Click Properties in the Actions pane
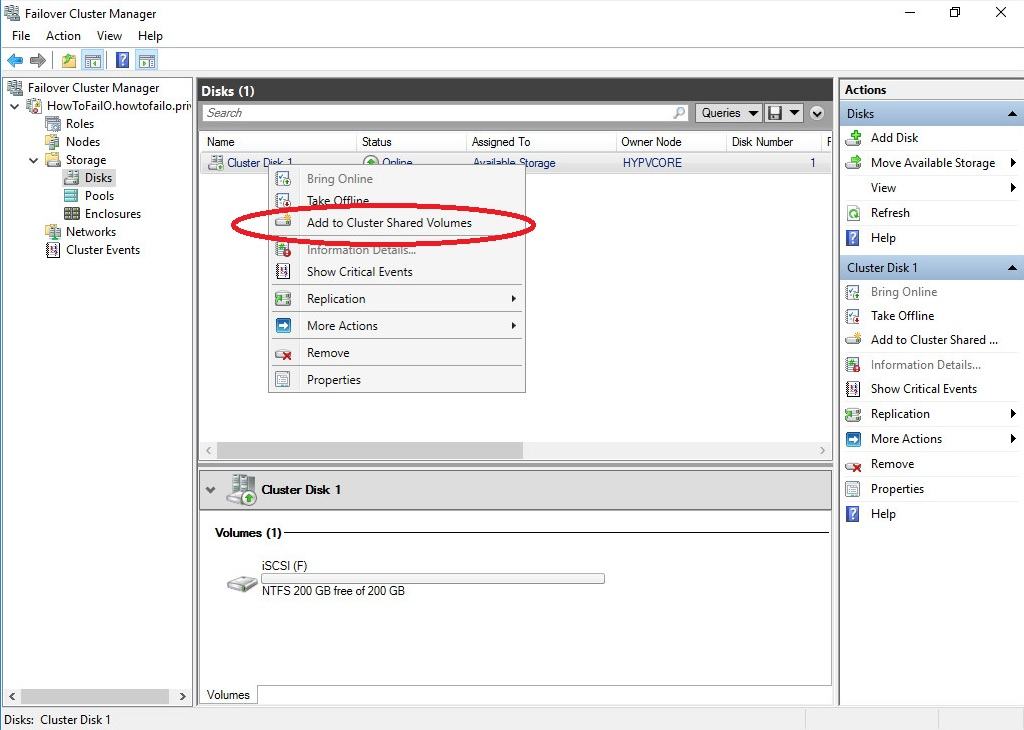Viewport: 1024px width, 730px height. tap(897, 489)
